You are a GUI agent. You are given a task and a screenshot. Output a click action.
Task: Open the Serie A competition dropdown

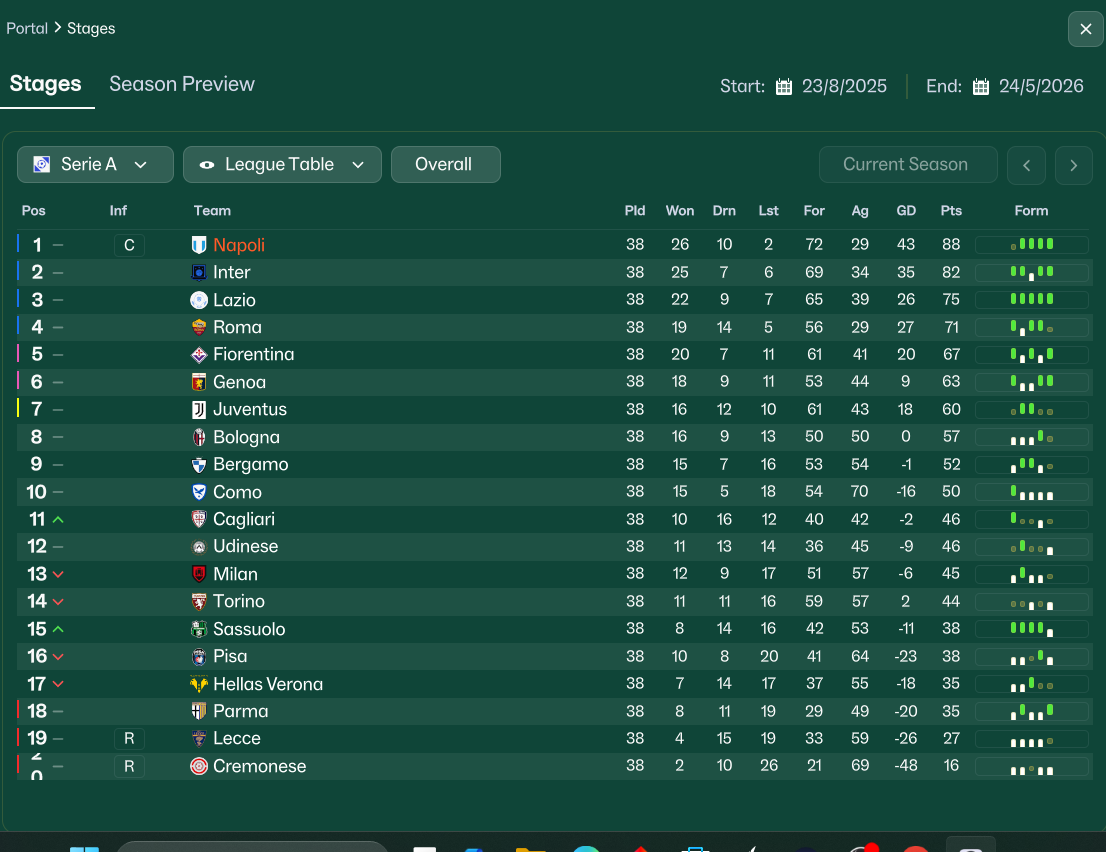pos(95,165)
